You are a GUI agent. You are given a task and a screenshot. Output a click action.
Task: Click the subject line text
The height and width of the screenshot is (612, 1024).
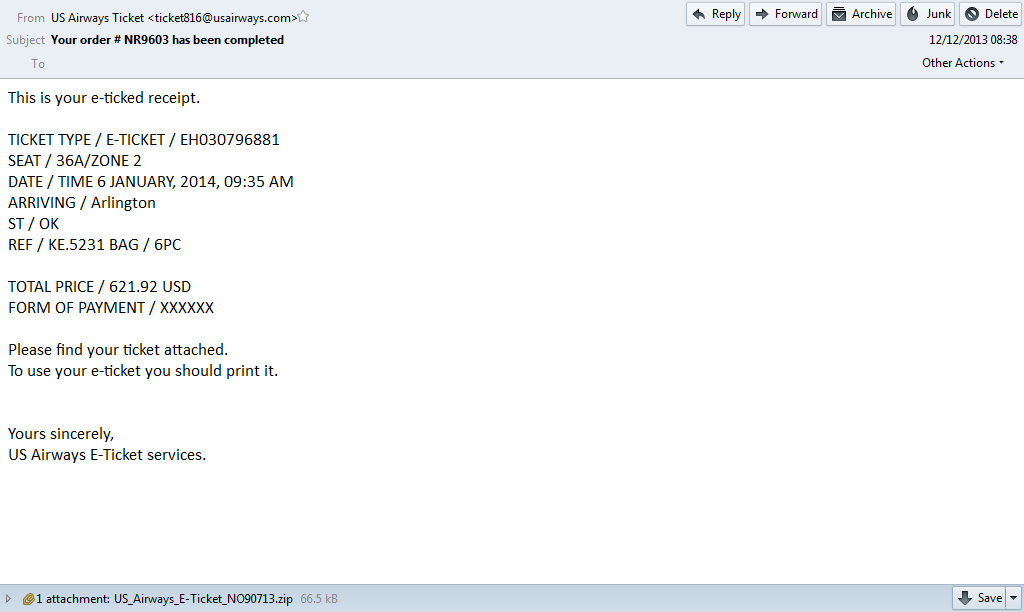[167, 40]
